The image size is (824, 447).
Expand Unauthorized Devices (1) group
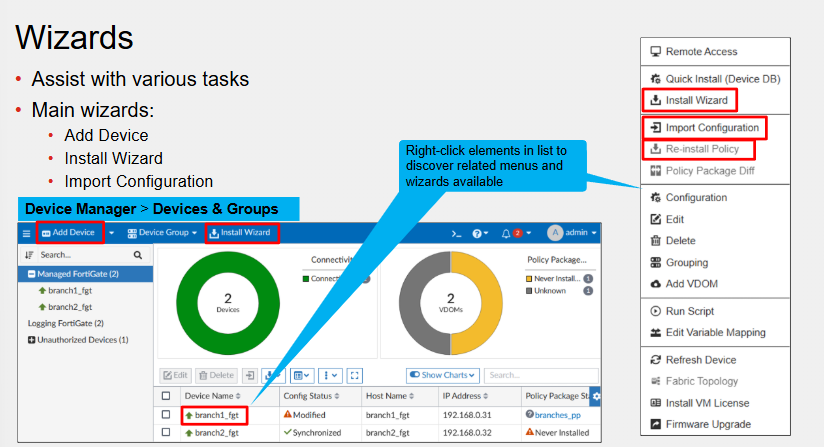click(32, 340)
